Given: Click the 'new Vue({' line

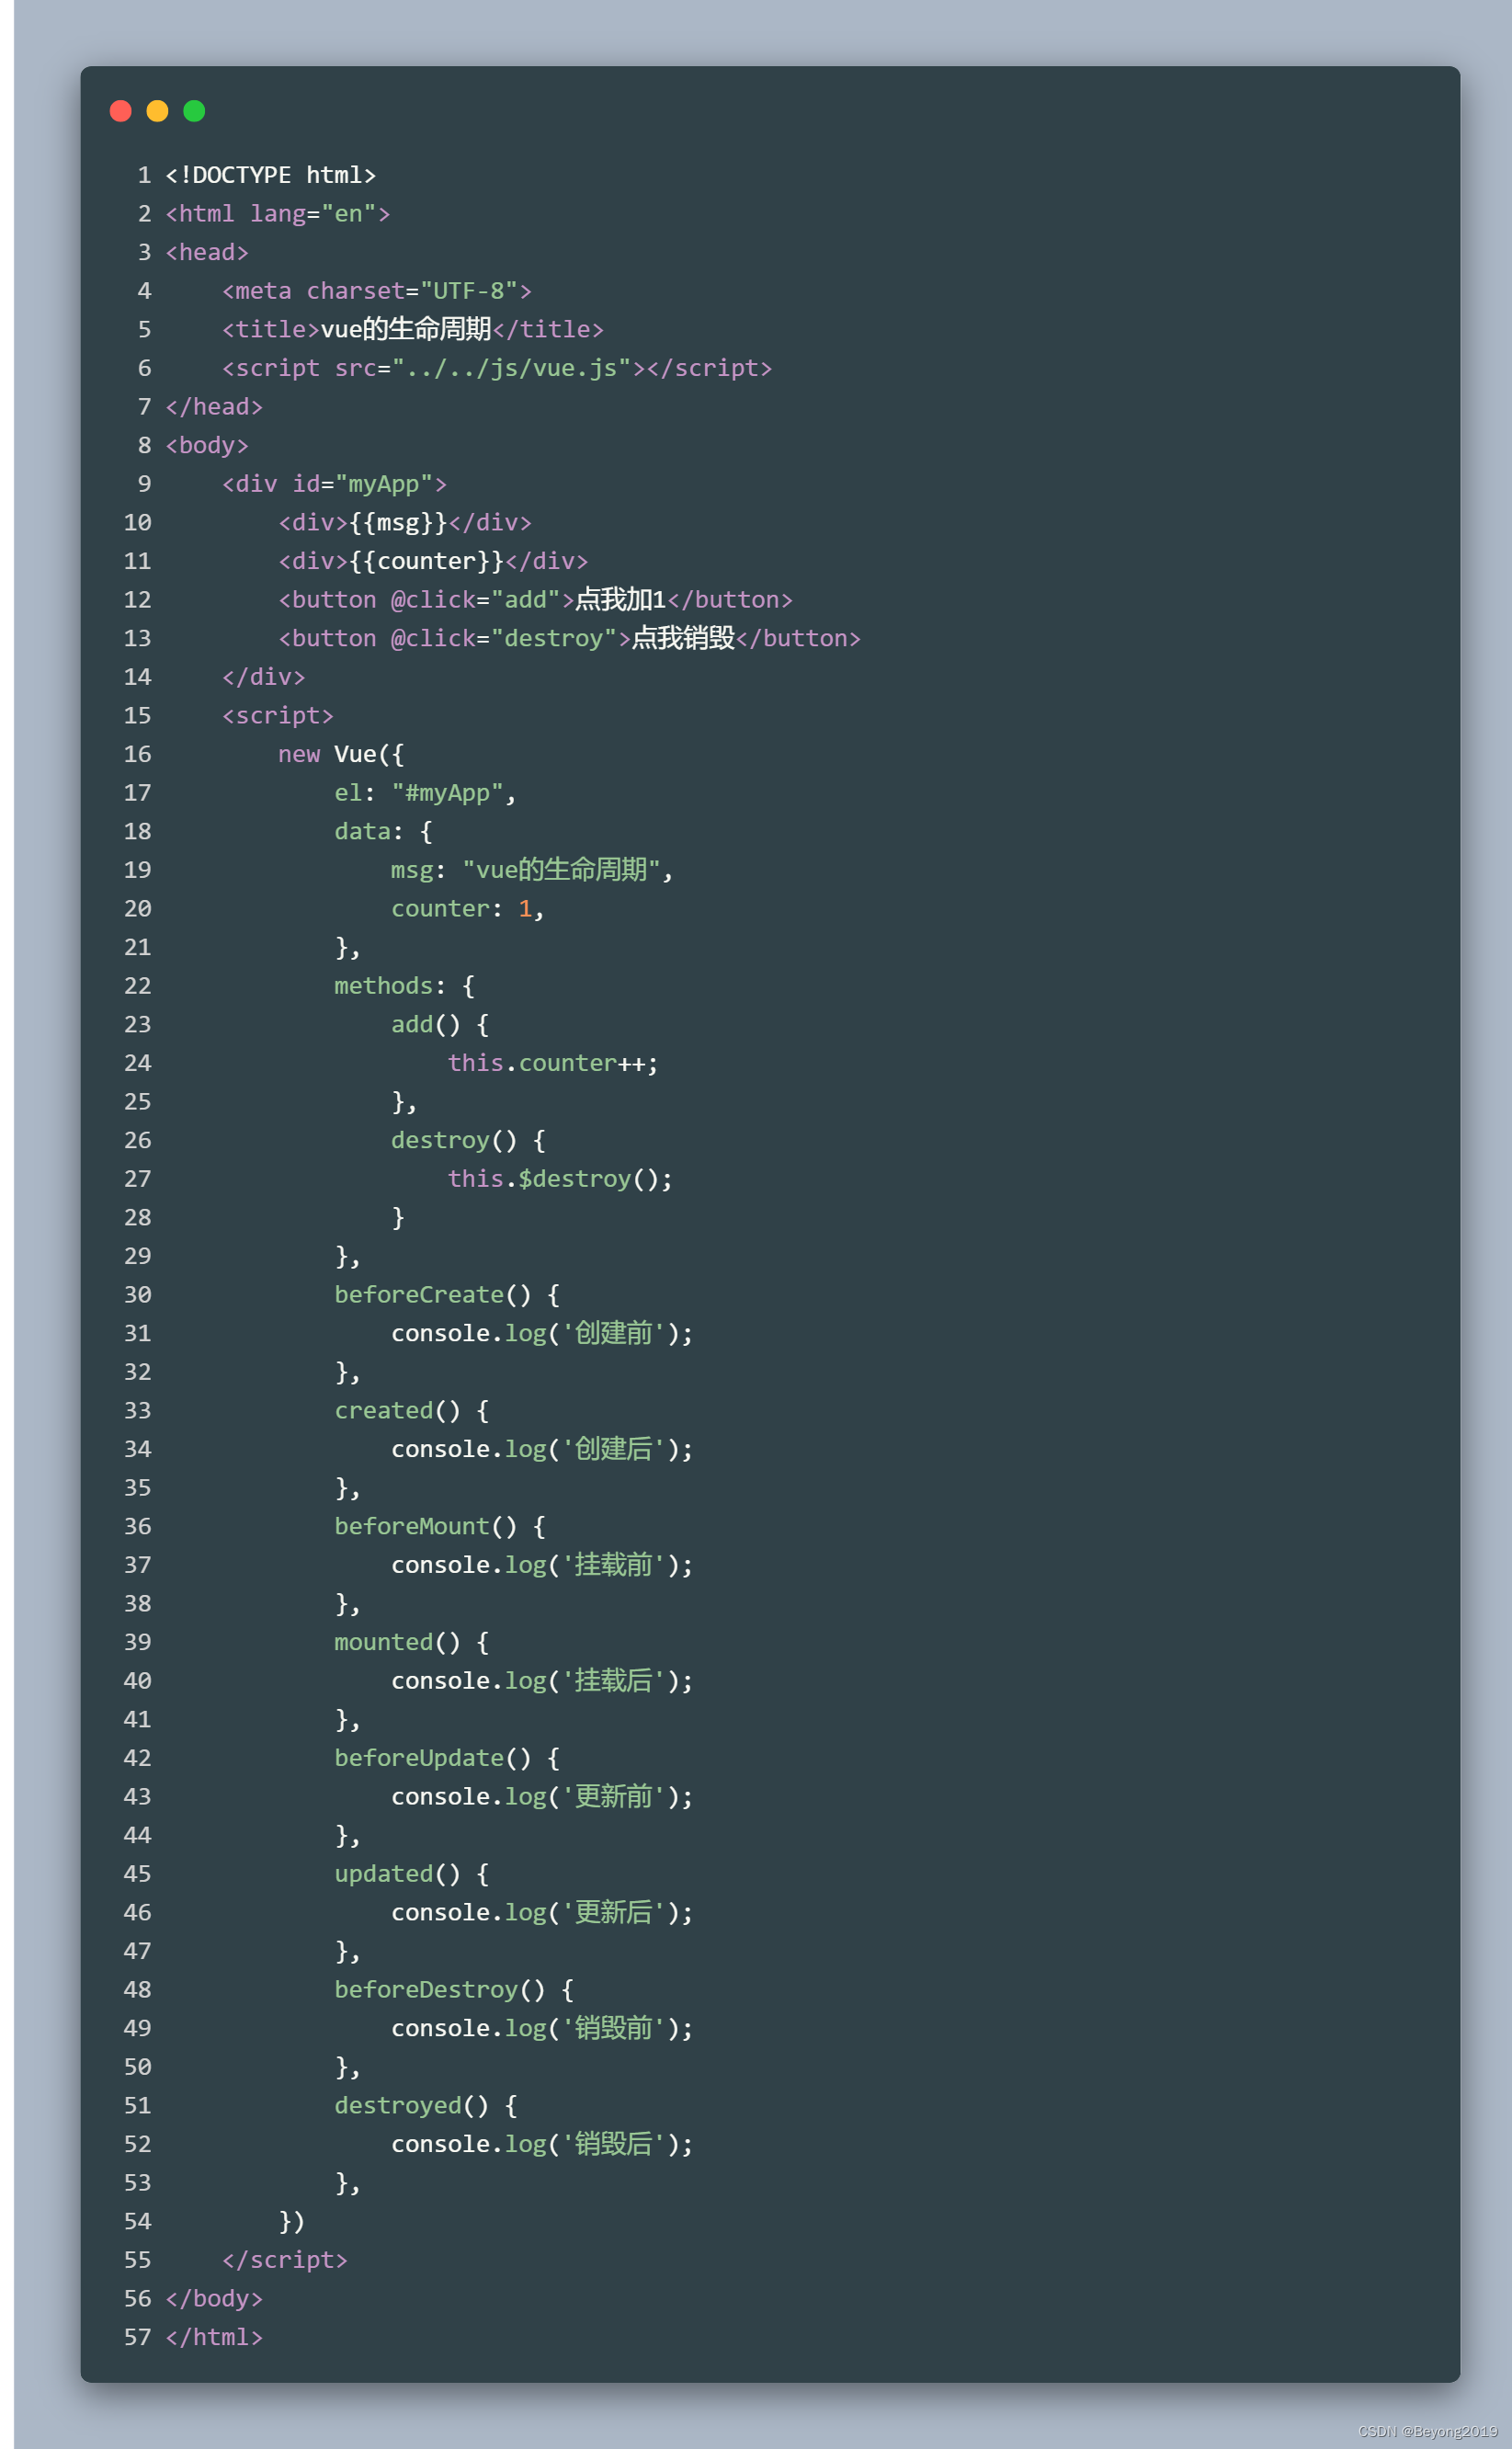Looking at the screenshot, I should pyautogui.click(x=341, y=754).
